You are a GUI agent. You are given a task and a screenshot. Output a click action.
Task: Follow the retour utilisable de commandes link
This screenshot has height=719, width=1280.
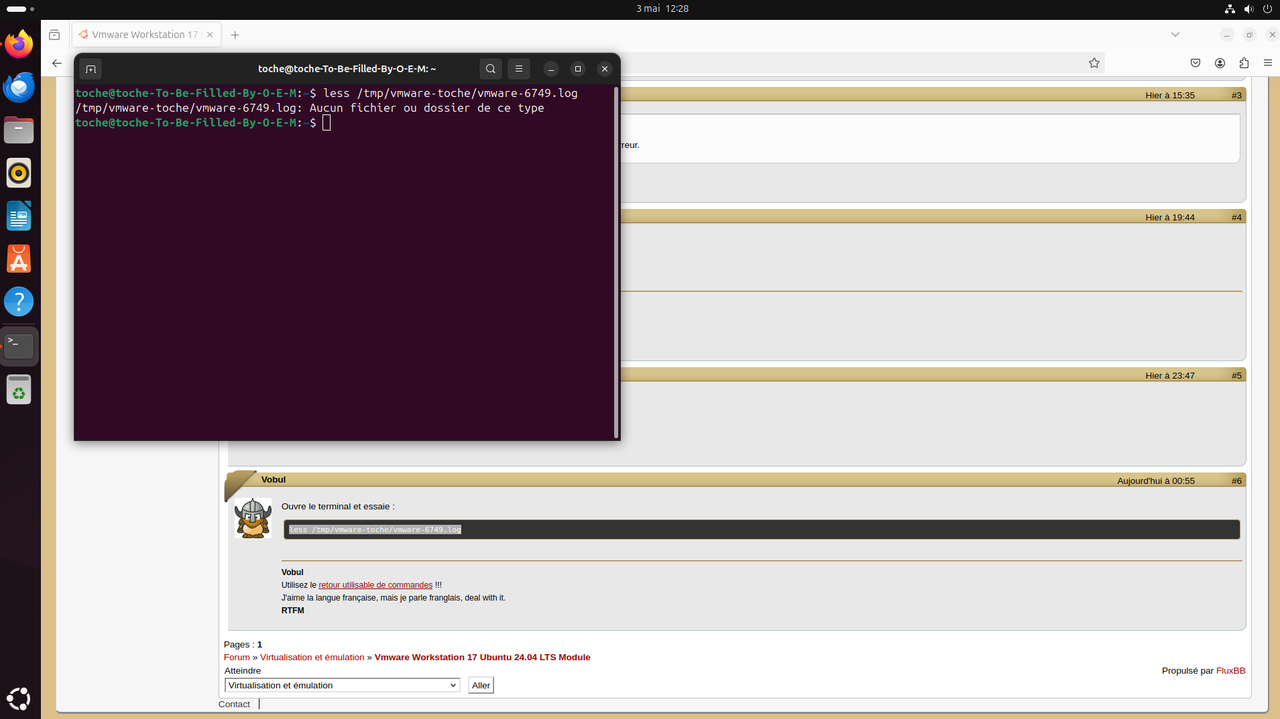pyautogui.click(x=375, y=585)
